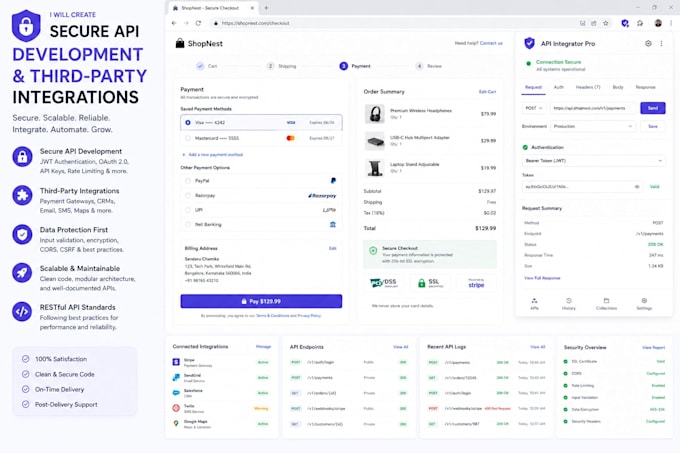This screenshot has width=680, height=453.
Task: Click the Google Maps integration icon
Action: [x=176, y=423]
